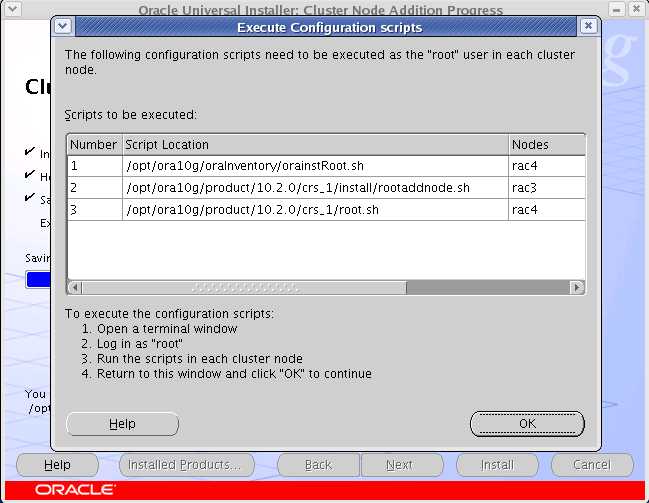Click the horizontal scrollbar thumb of scripts table
The height and width of the screenshot is (503, 649).
coord(244,287)
